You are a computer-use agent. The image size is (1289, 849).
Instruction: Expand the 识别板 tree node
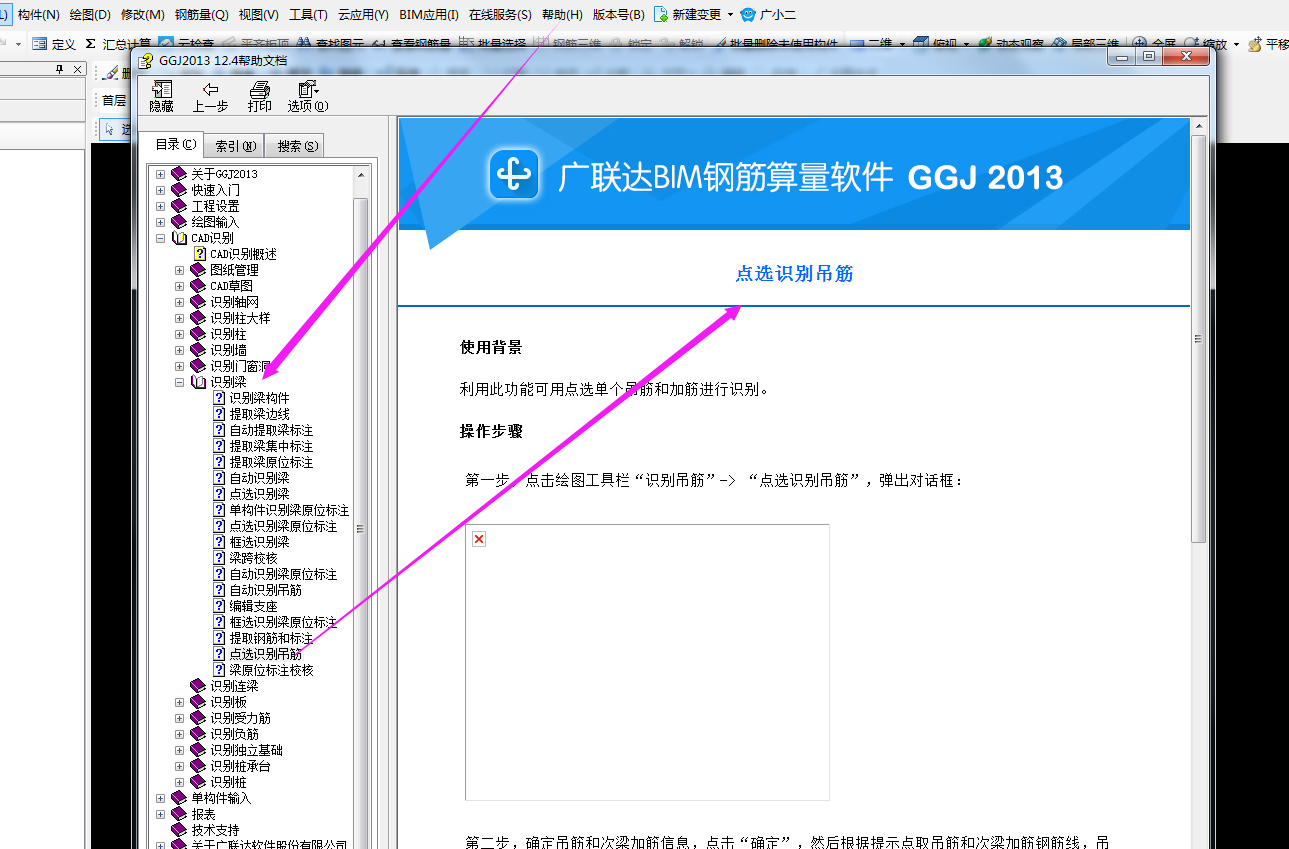180,702
